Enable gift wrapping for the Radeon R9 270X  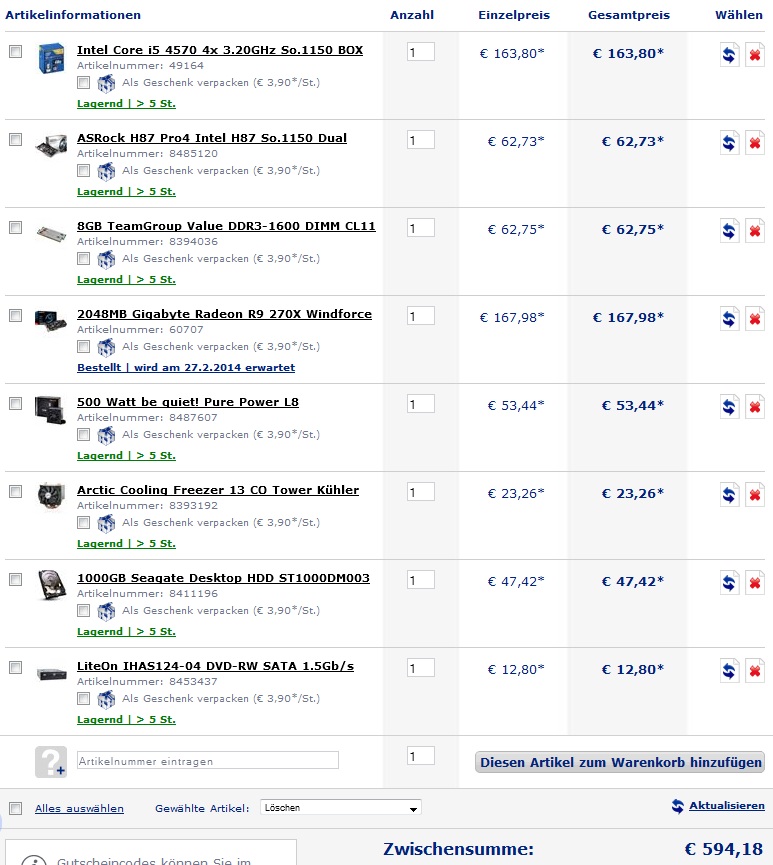(83, 346)
